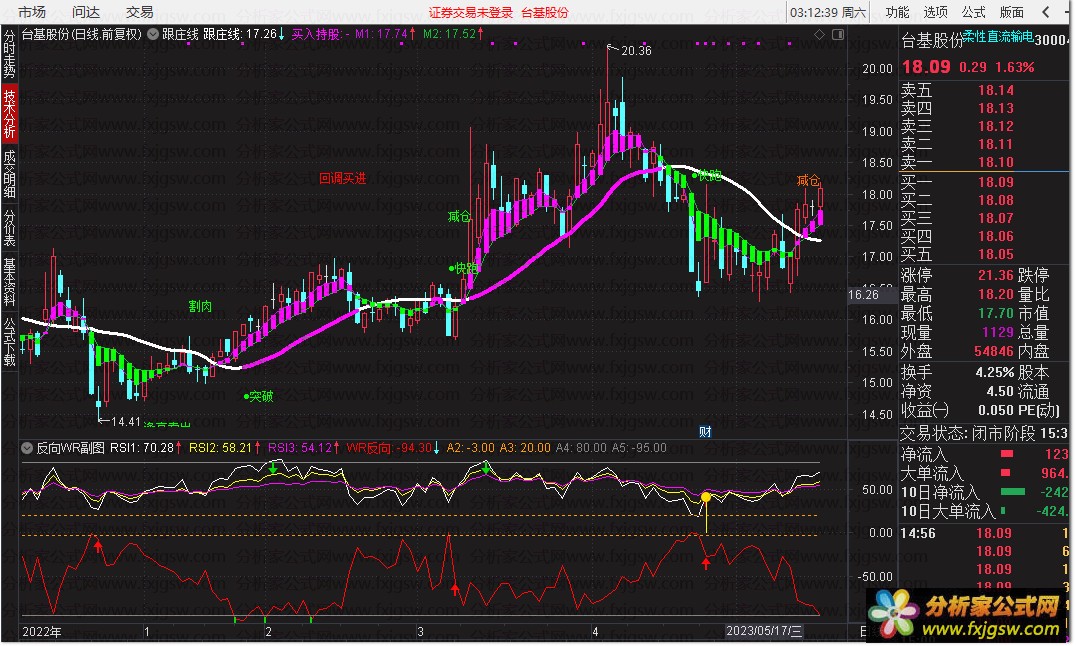Click the diamond icon at chart corner
Image resolution: width=1076 pixels, height=646 pixels.
tap(819, 34)
